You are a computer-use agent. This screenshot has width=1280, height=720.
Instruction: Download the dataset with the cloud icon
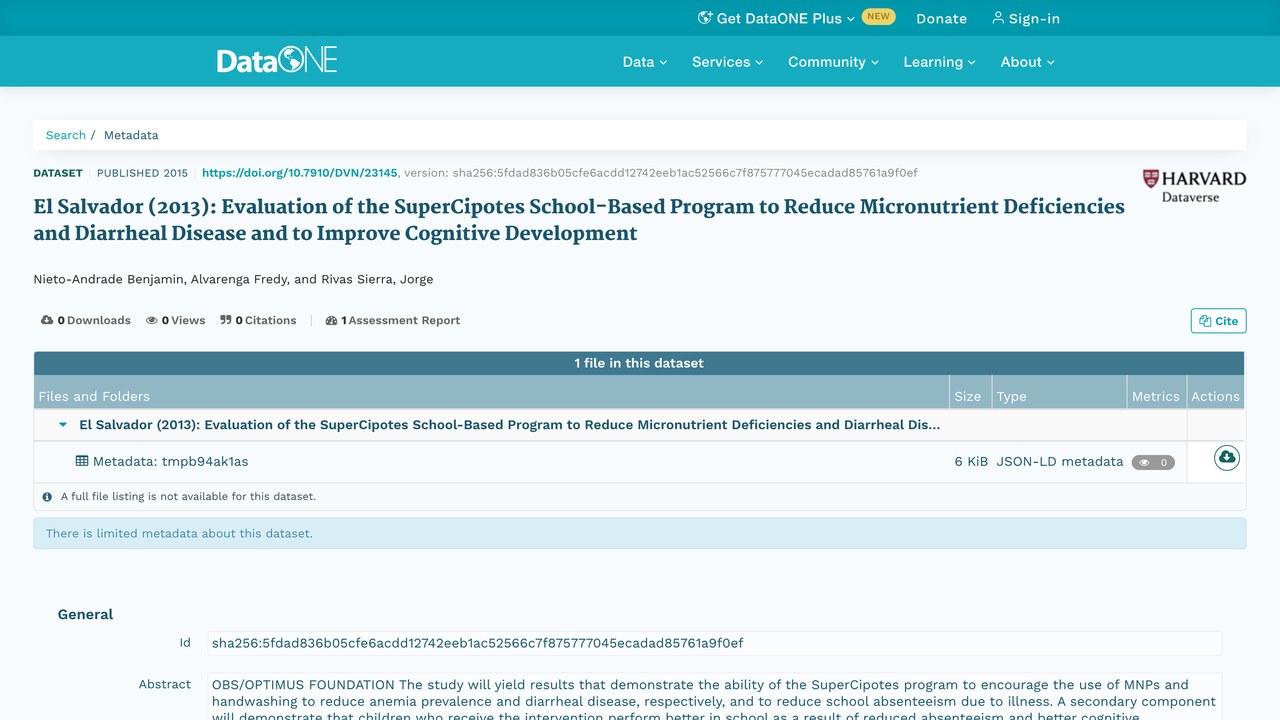coord(1226,458)
